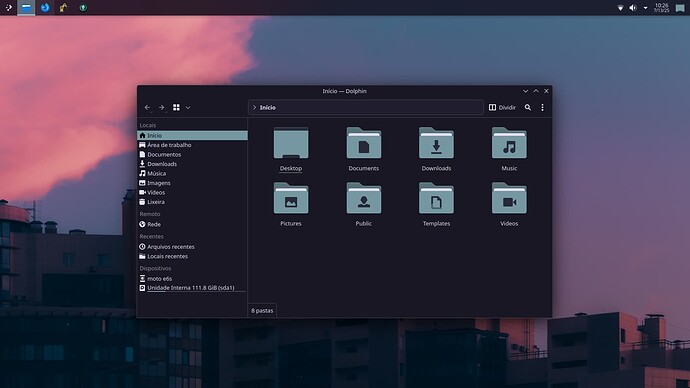The image size is (690, 388).
Task: Select the Public folder icon
Action: 363,198
